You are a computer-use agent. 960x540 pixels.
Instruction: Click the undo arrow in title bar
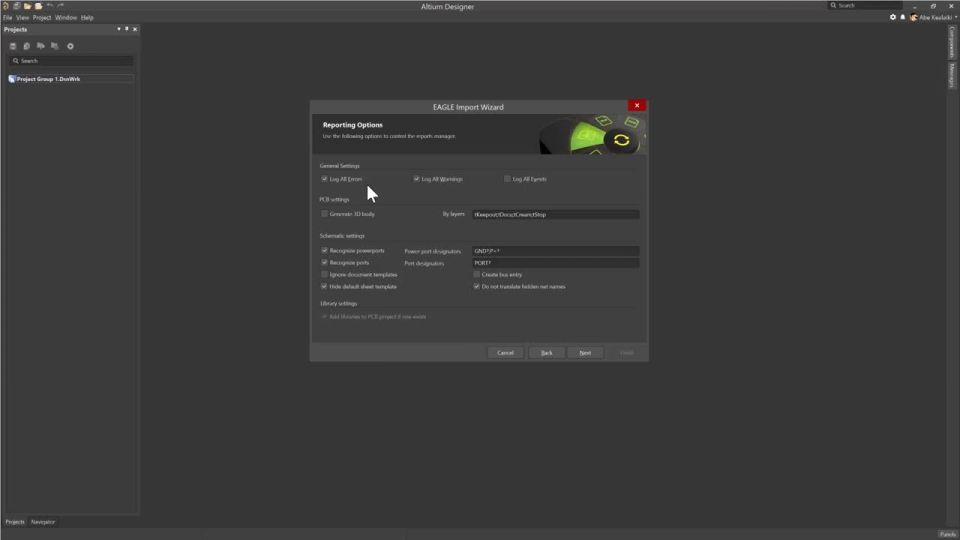coord(50,6)
